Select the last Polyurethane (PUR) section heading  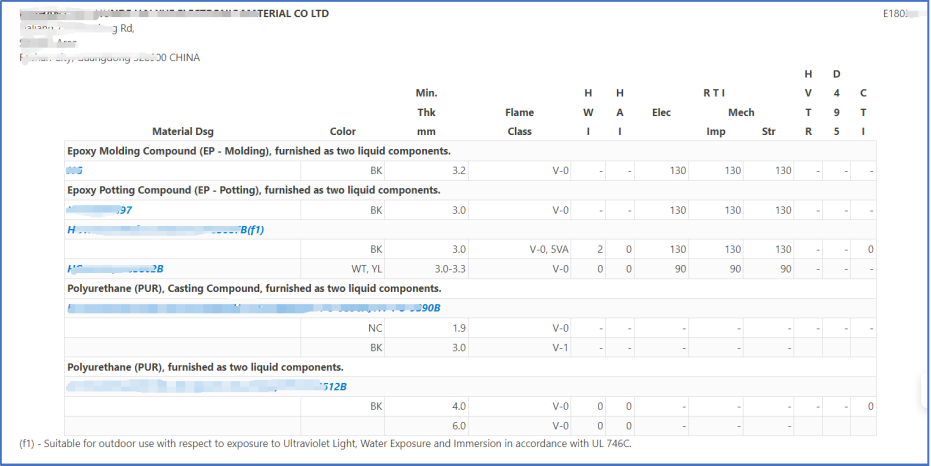tap(205, 367)
